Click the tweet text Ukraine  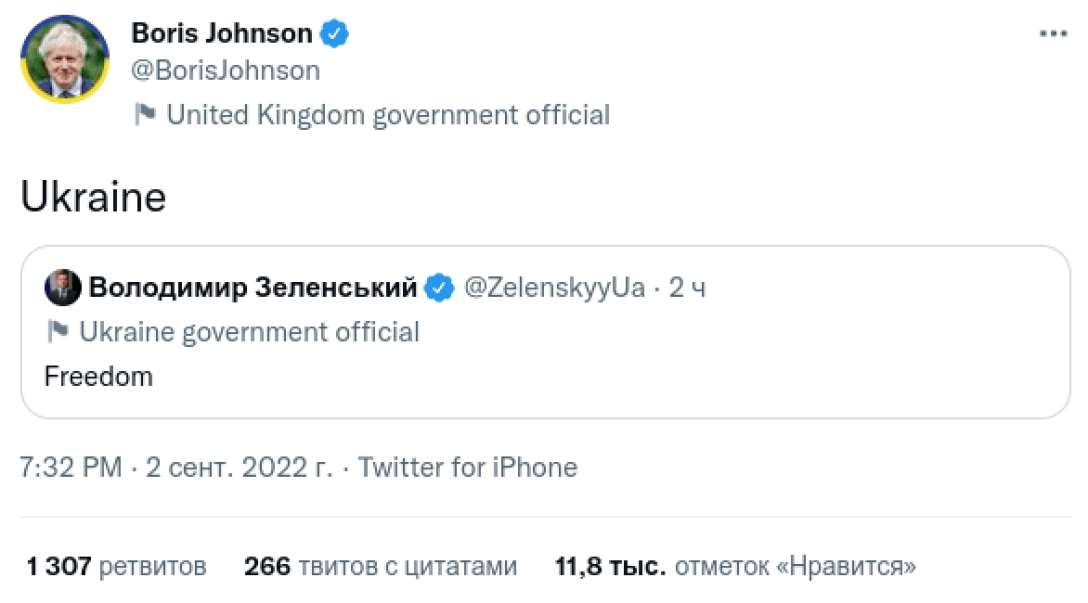coord(93,196)
